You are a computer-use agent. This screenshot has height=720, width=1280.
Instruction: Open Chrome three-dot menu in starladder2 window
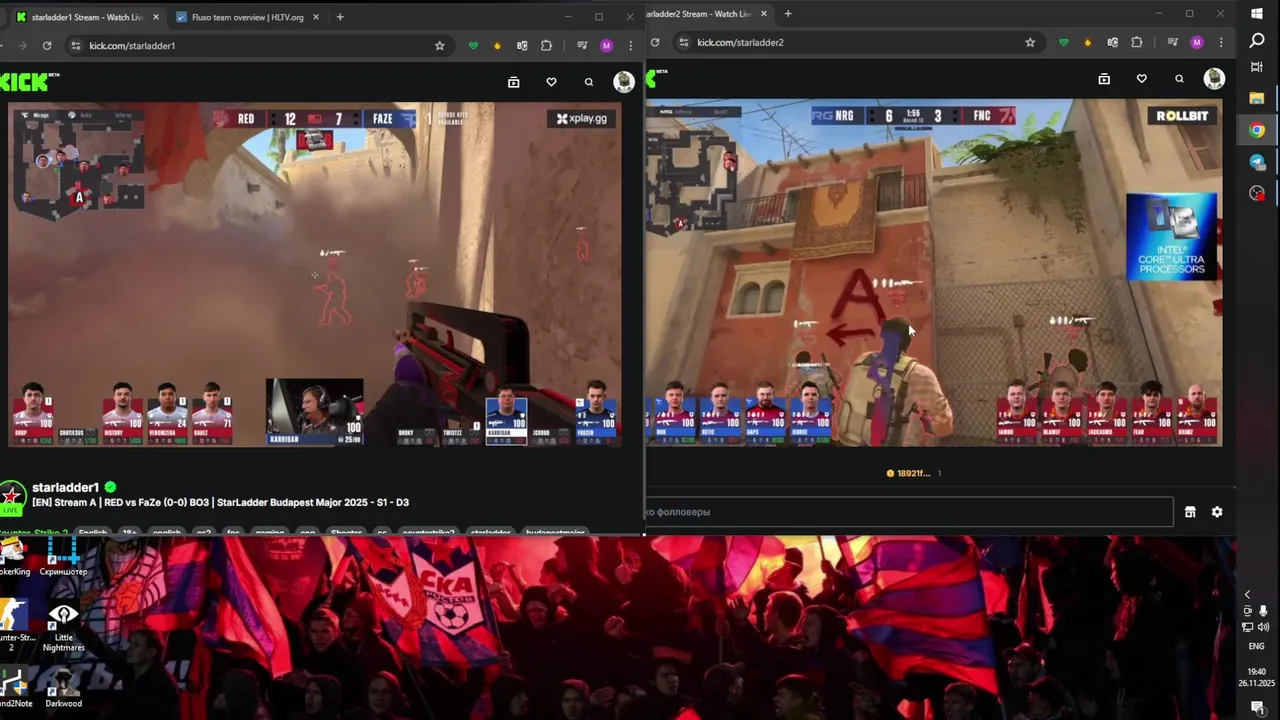pyautogui.click(x=1221, y=42)
